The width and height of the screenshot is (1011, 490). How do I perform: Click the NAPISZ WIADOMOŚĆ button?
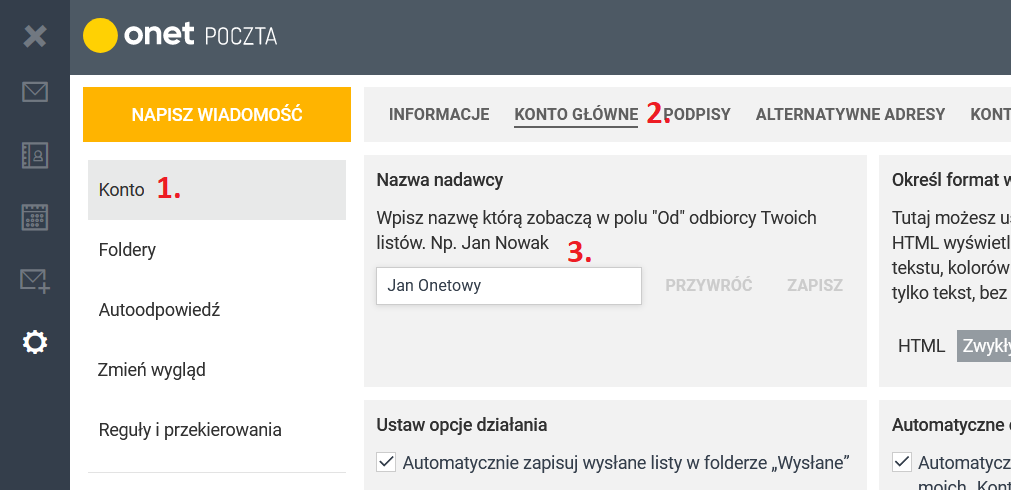(217, 115)
